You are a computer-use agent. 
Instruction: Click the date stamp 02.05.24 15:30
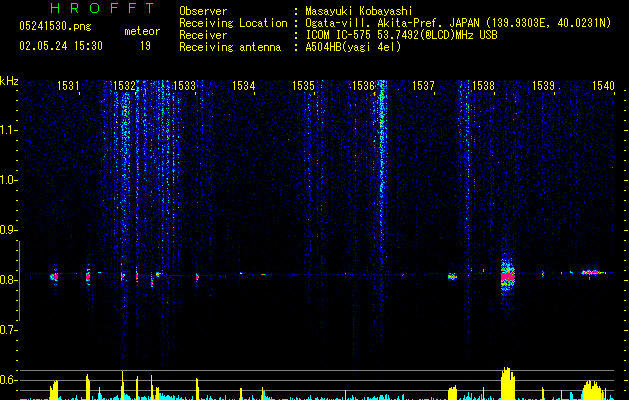61,46
